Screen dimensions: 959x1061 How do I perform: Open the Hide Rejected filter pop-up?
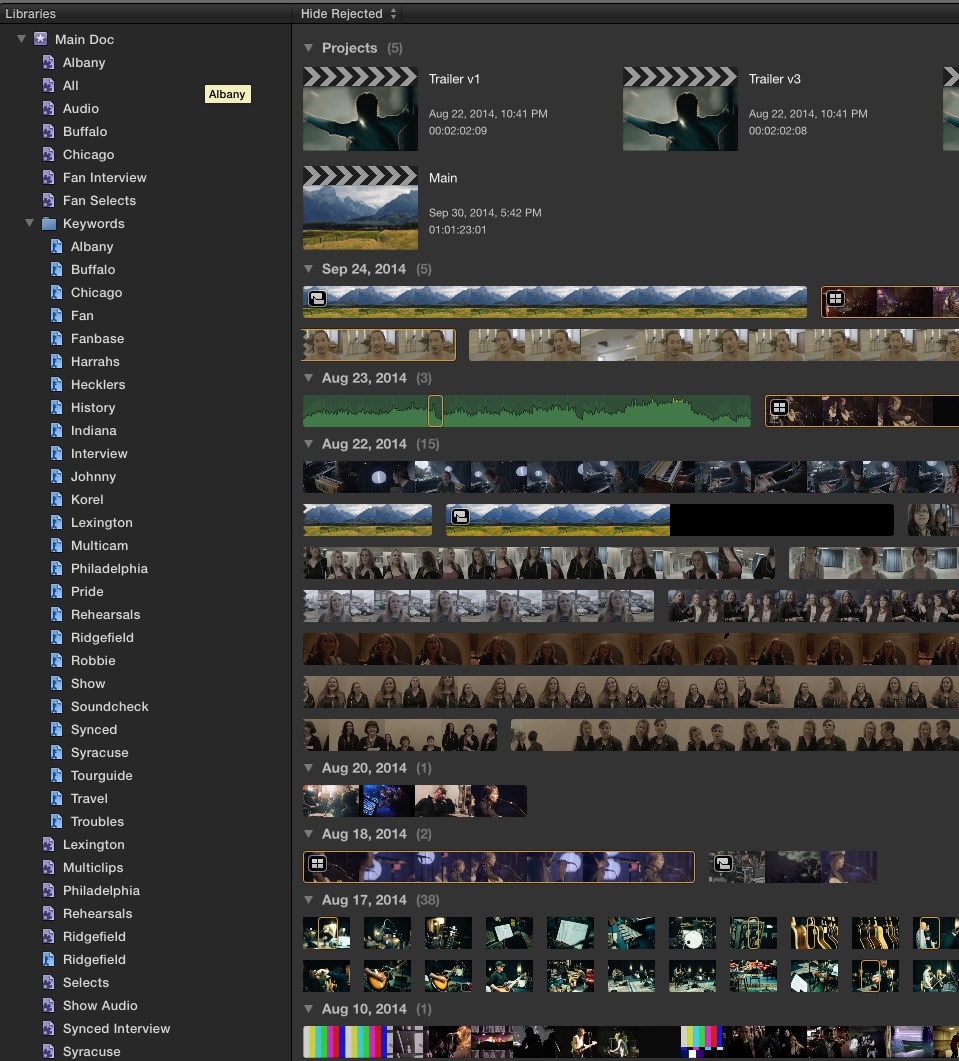349,14
